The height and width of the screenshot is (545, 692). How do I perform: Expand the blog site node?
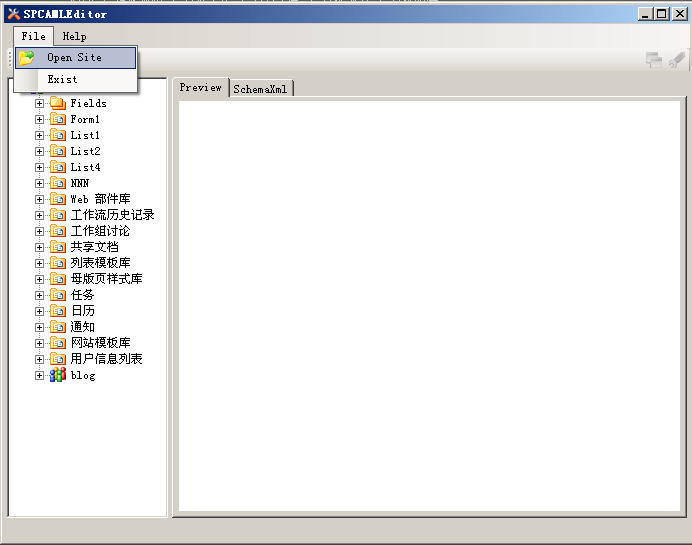click(x=39, y=376)
